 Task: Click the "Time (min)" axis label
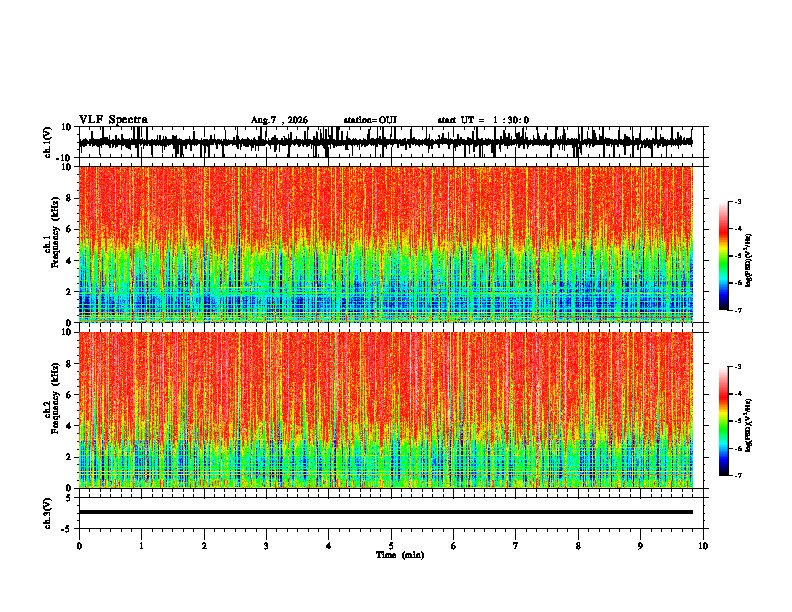pos(400,555)
